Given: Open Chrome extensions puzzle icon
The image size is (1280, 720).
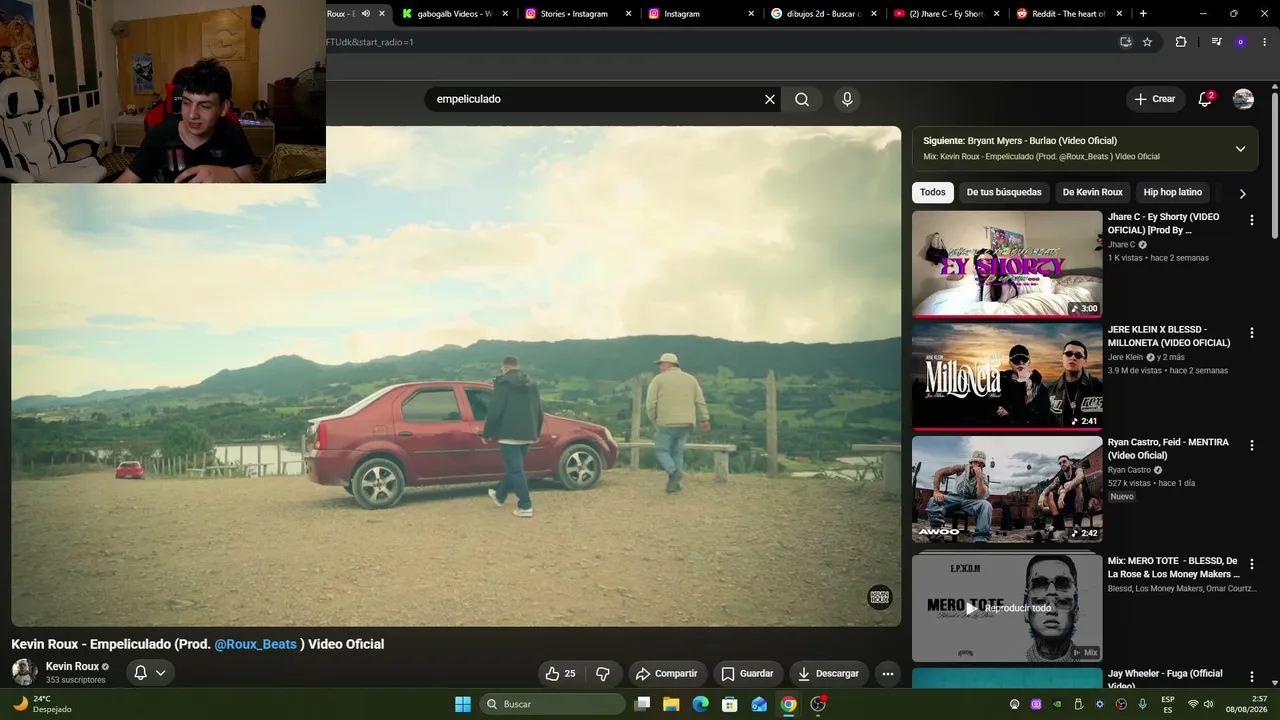Looking at the screenshot, I should 1181,42.
